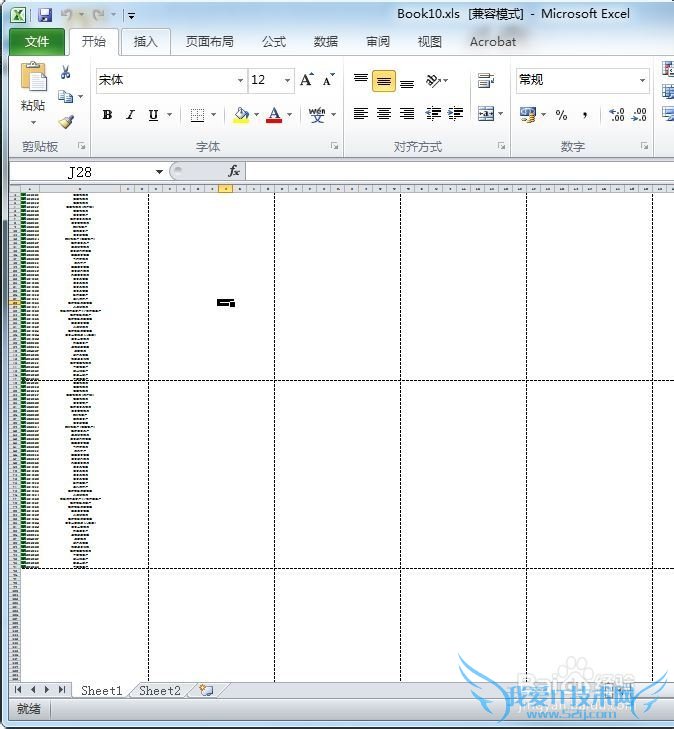Viewport: 674px width, 729px height.
Task: Expand the Paste options arrow under 粘贴
Action: (x=33, y=122)
